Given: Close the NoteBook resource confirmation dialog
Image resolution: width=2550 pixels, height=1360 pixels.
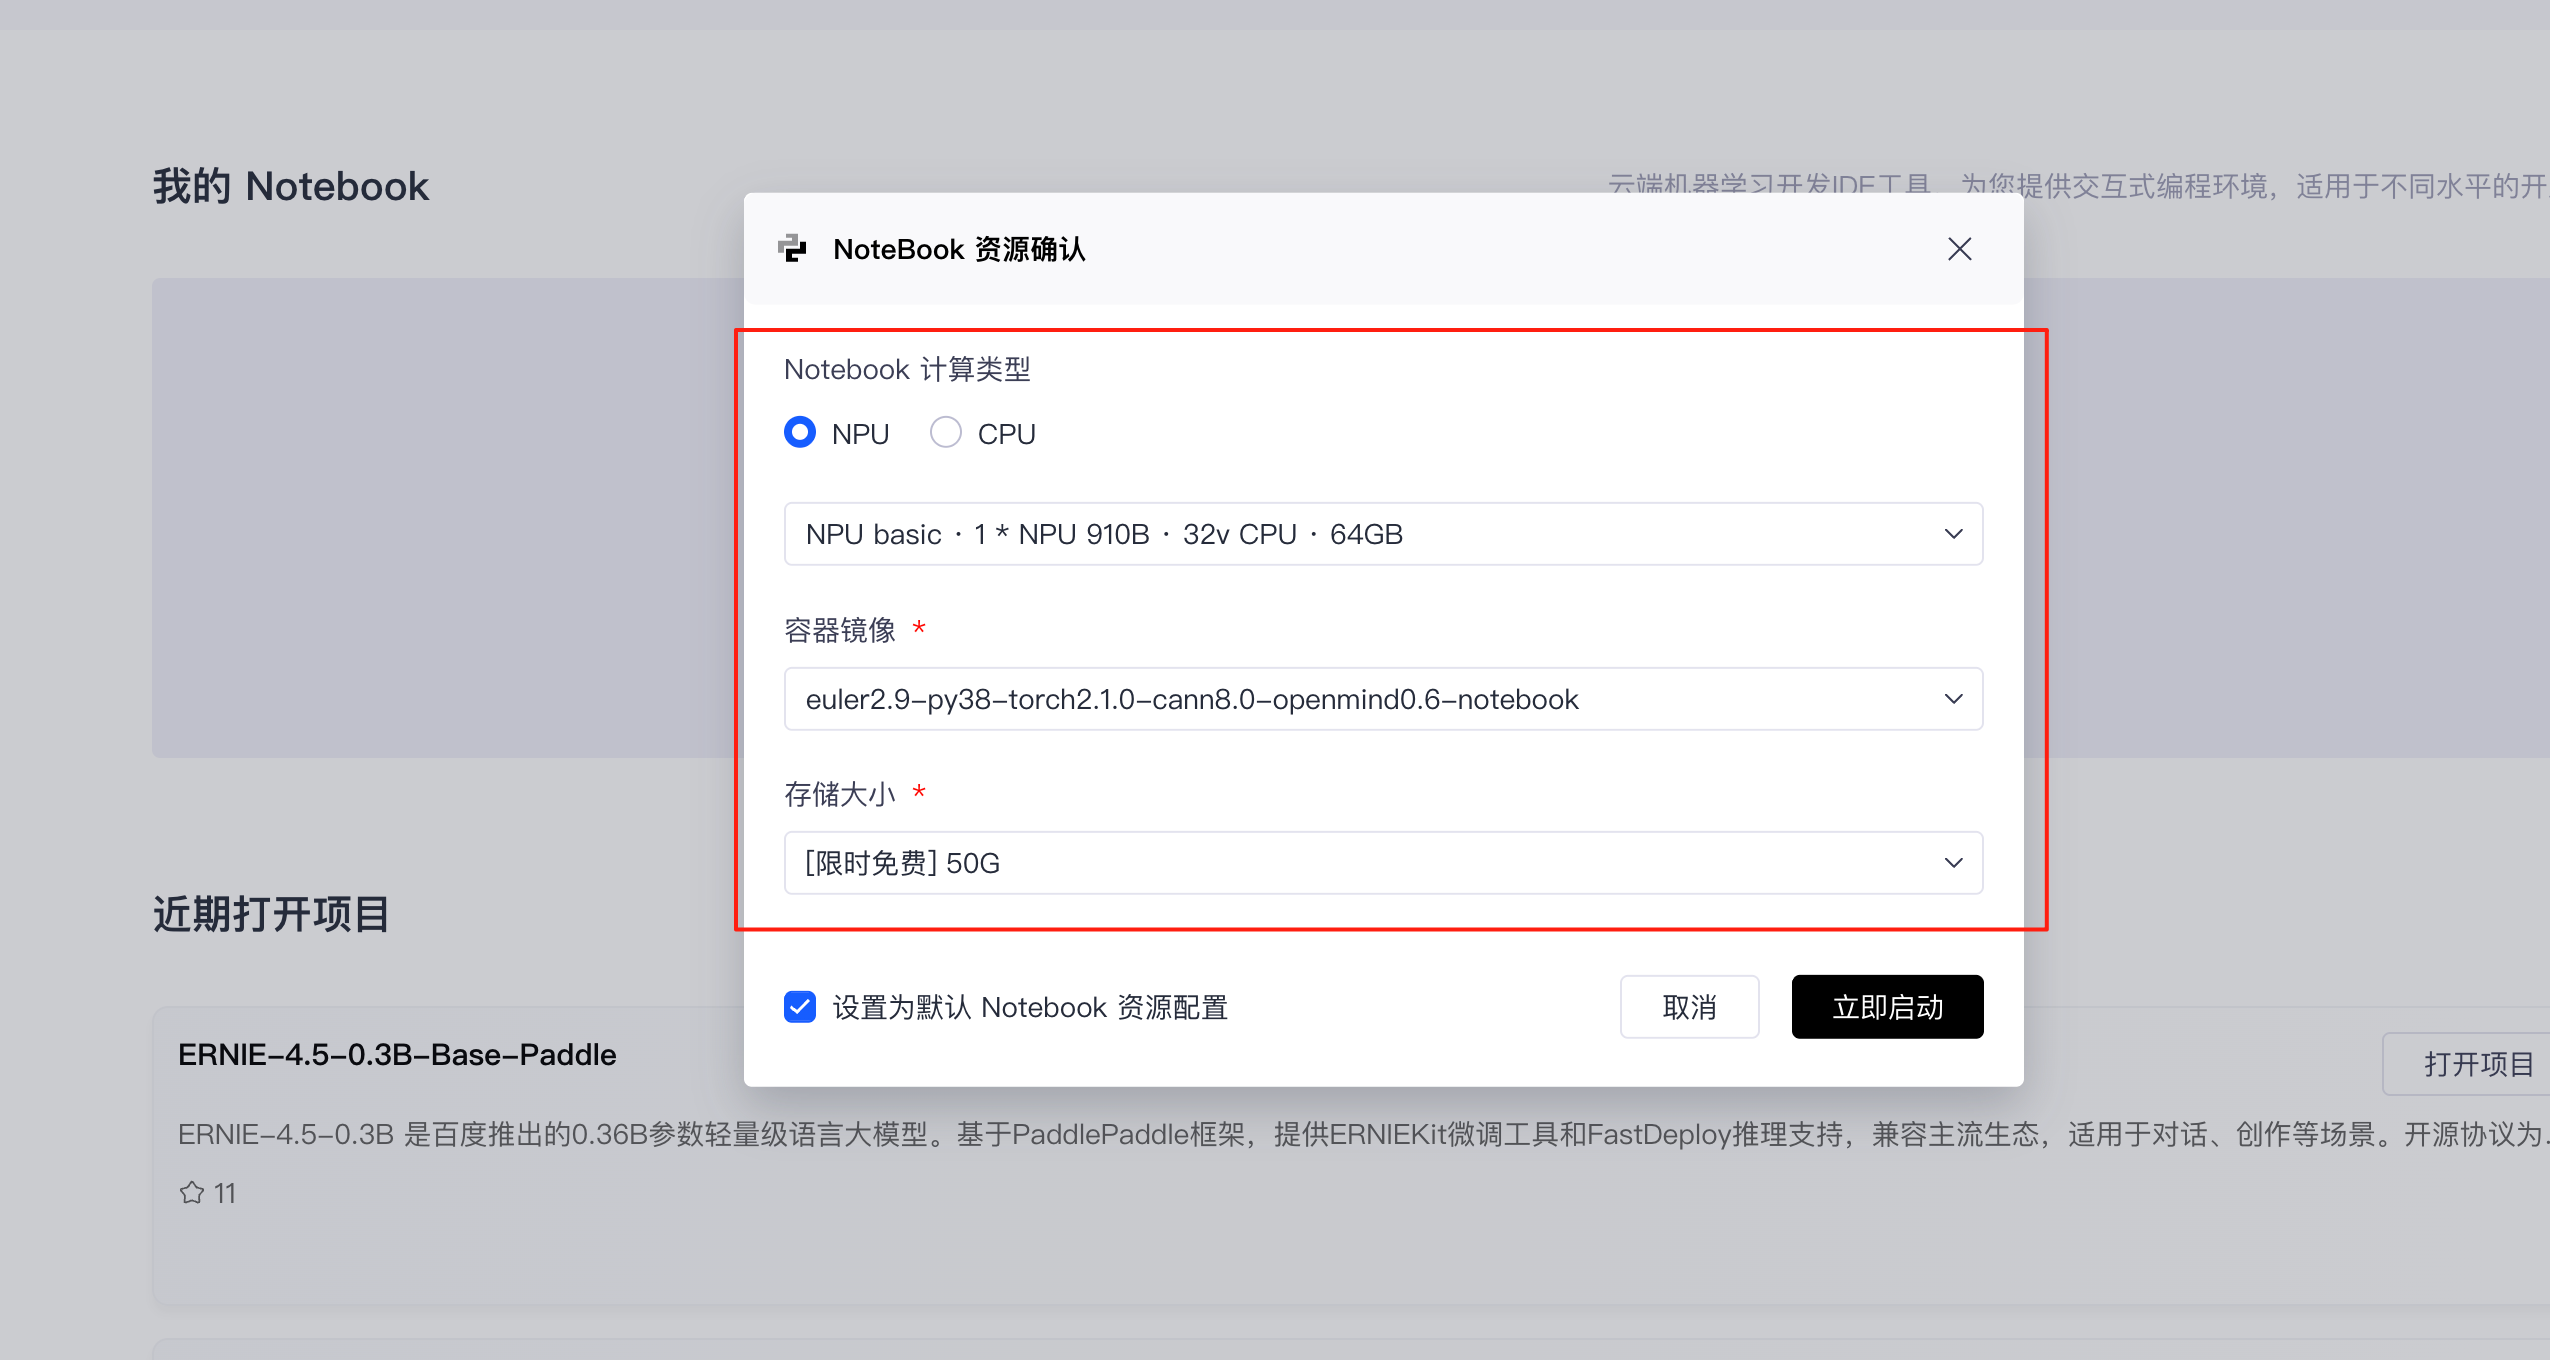Looking at the screenshot, I should 1959,249.
